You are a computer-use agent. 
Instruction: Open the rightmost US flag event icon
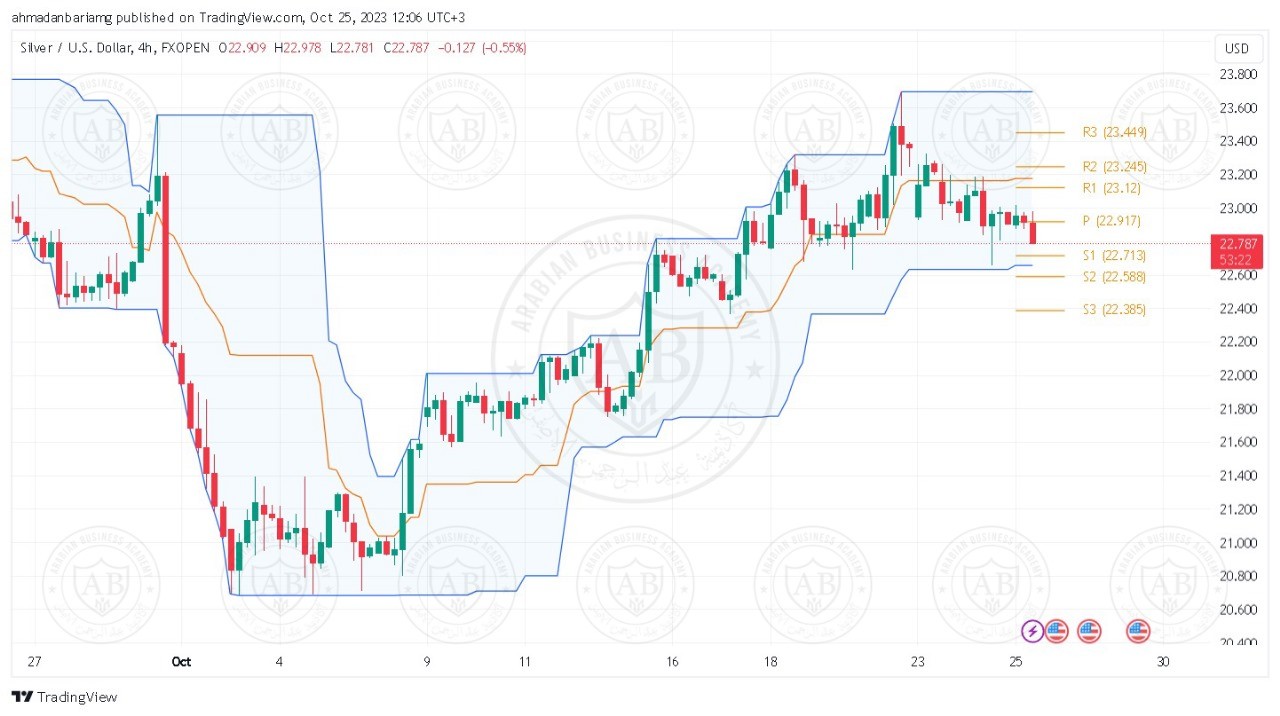pyautogui.click(x=1138, y=631)
